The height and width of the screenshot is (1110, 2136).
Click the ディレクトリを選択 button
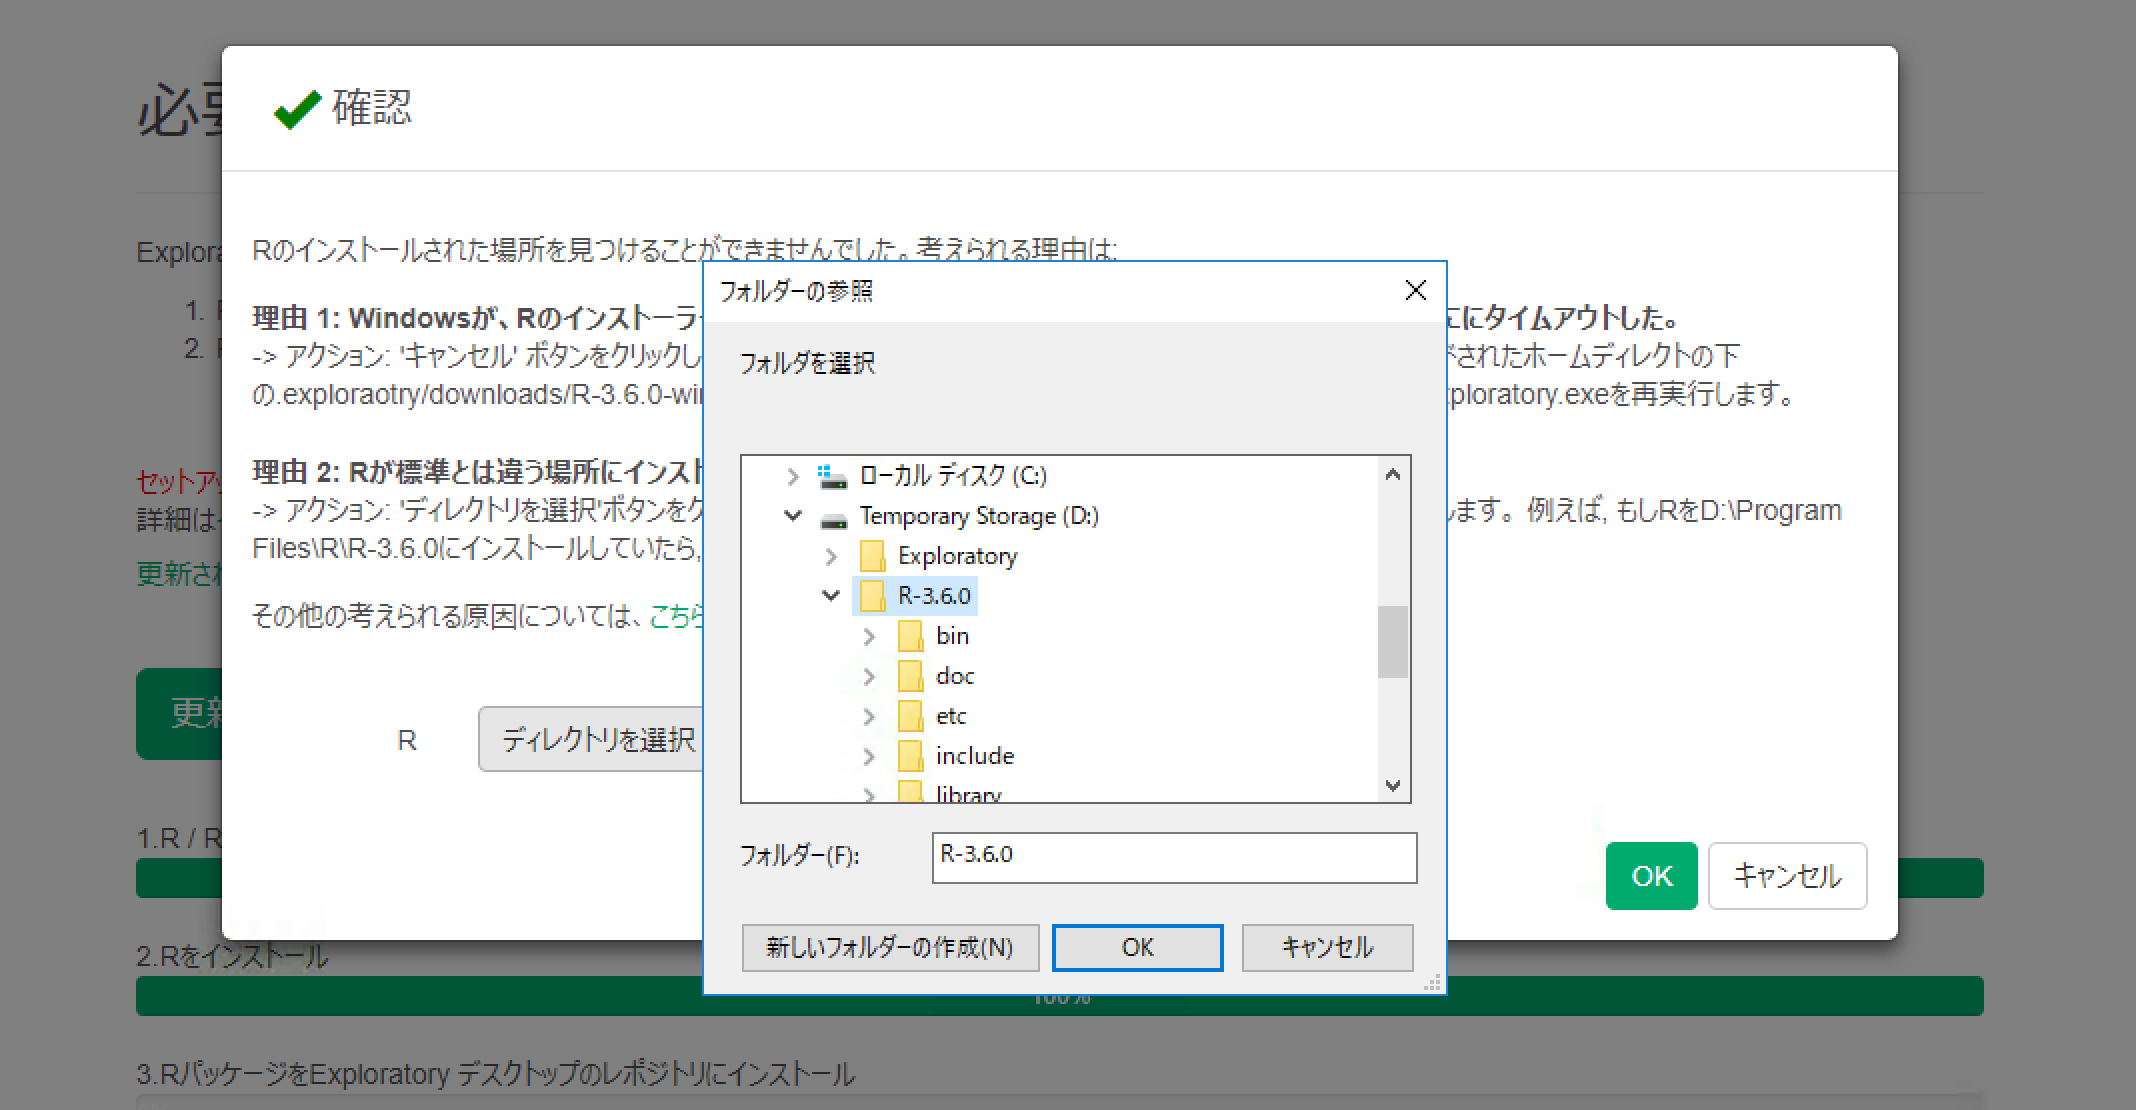(x=591, y=739)
